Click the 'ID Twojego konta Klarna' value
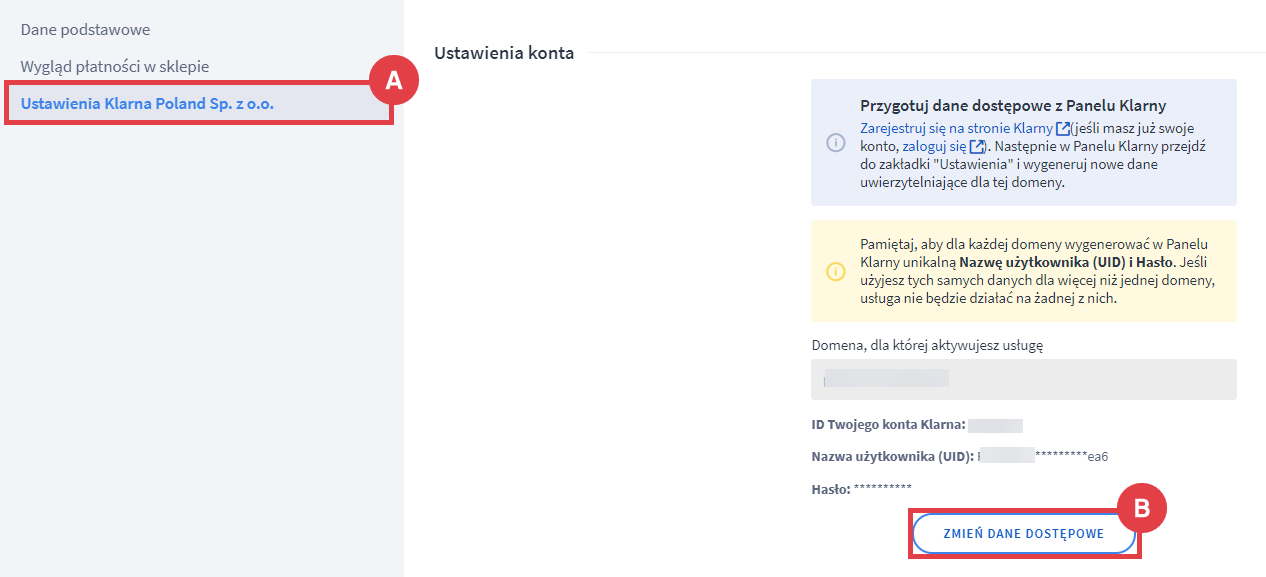The width and height of the screenshot is (1266, 577). (x=995, y=425)
